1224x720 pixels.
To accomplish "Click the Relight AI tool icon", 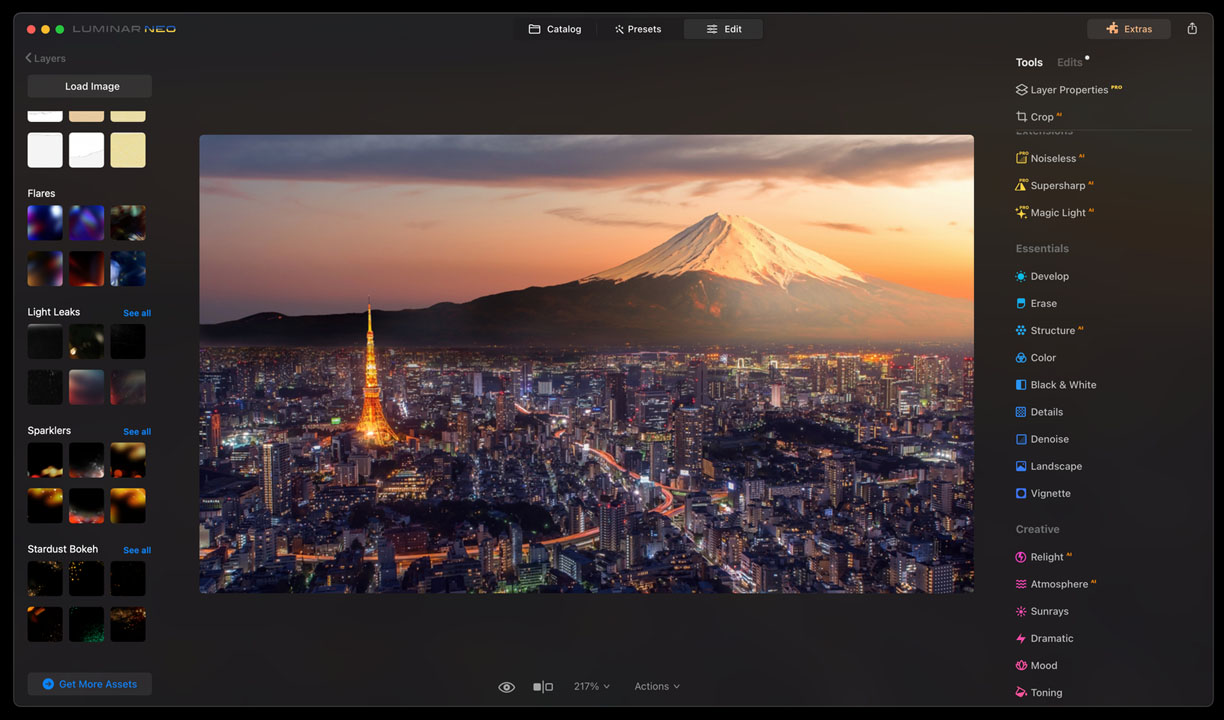I will pos(1021,557).
